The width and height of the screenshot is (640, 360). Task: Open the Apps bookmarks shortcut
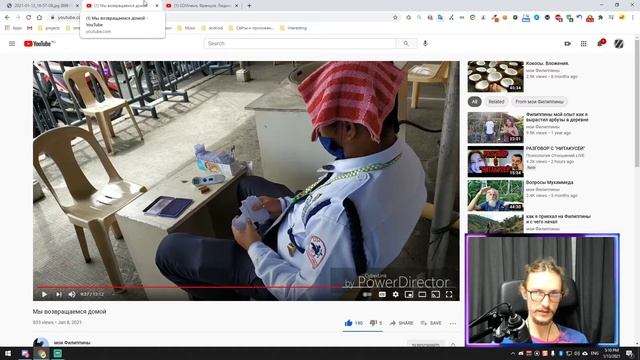pos(13,28)
